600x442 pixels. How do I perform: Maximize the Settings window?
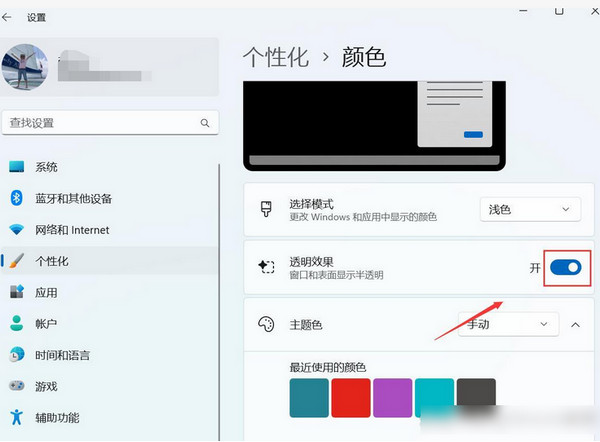click(x=559, y=11)
